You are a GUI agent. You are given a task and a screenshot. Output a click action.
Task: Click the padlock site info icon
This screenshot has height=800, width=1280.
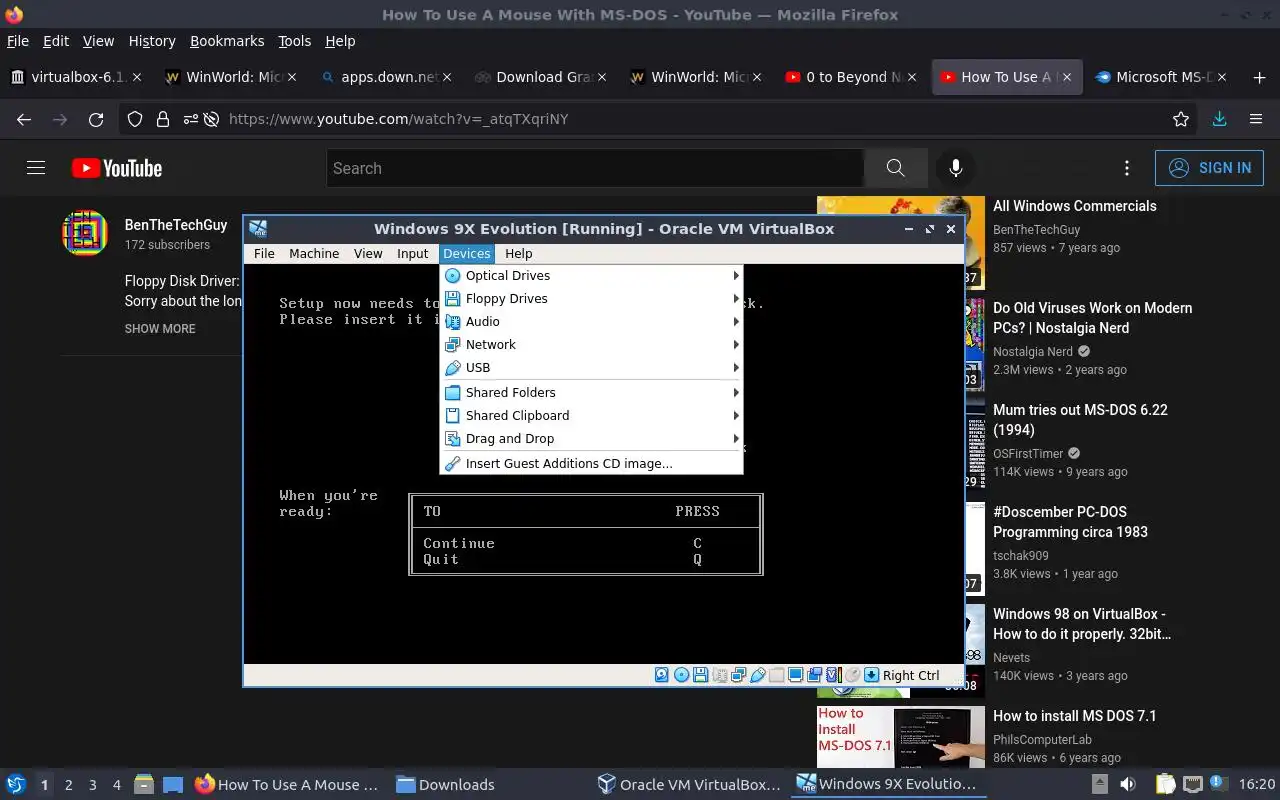[162, 119]
